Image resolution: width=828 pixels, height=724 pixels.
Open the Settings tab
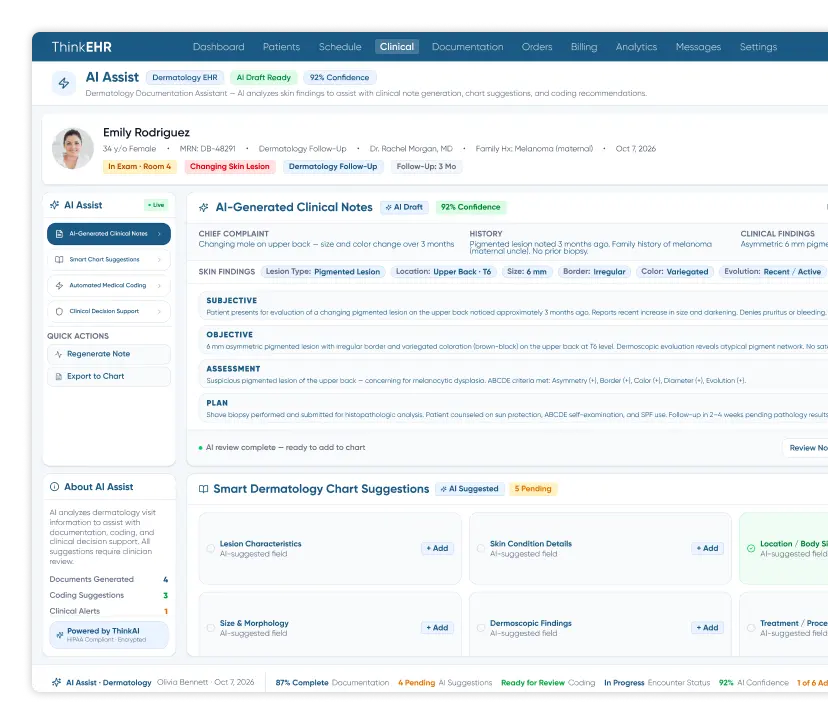click(x=758, y=46)
